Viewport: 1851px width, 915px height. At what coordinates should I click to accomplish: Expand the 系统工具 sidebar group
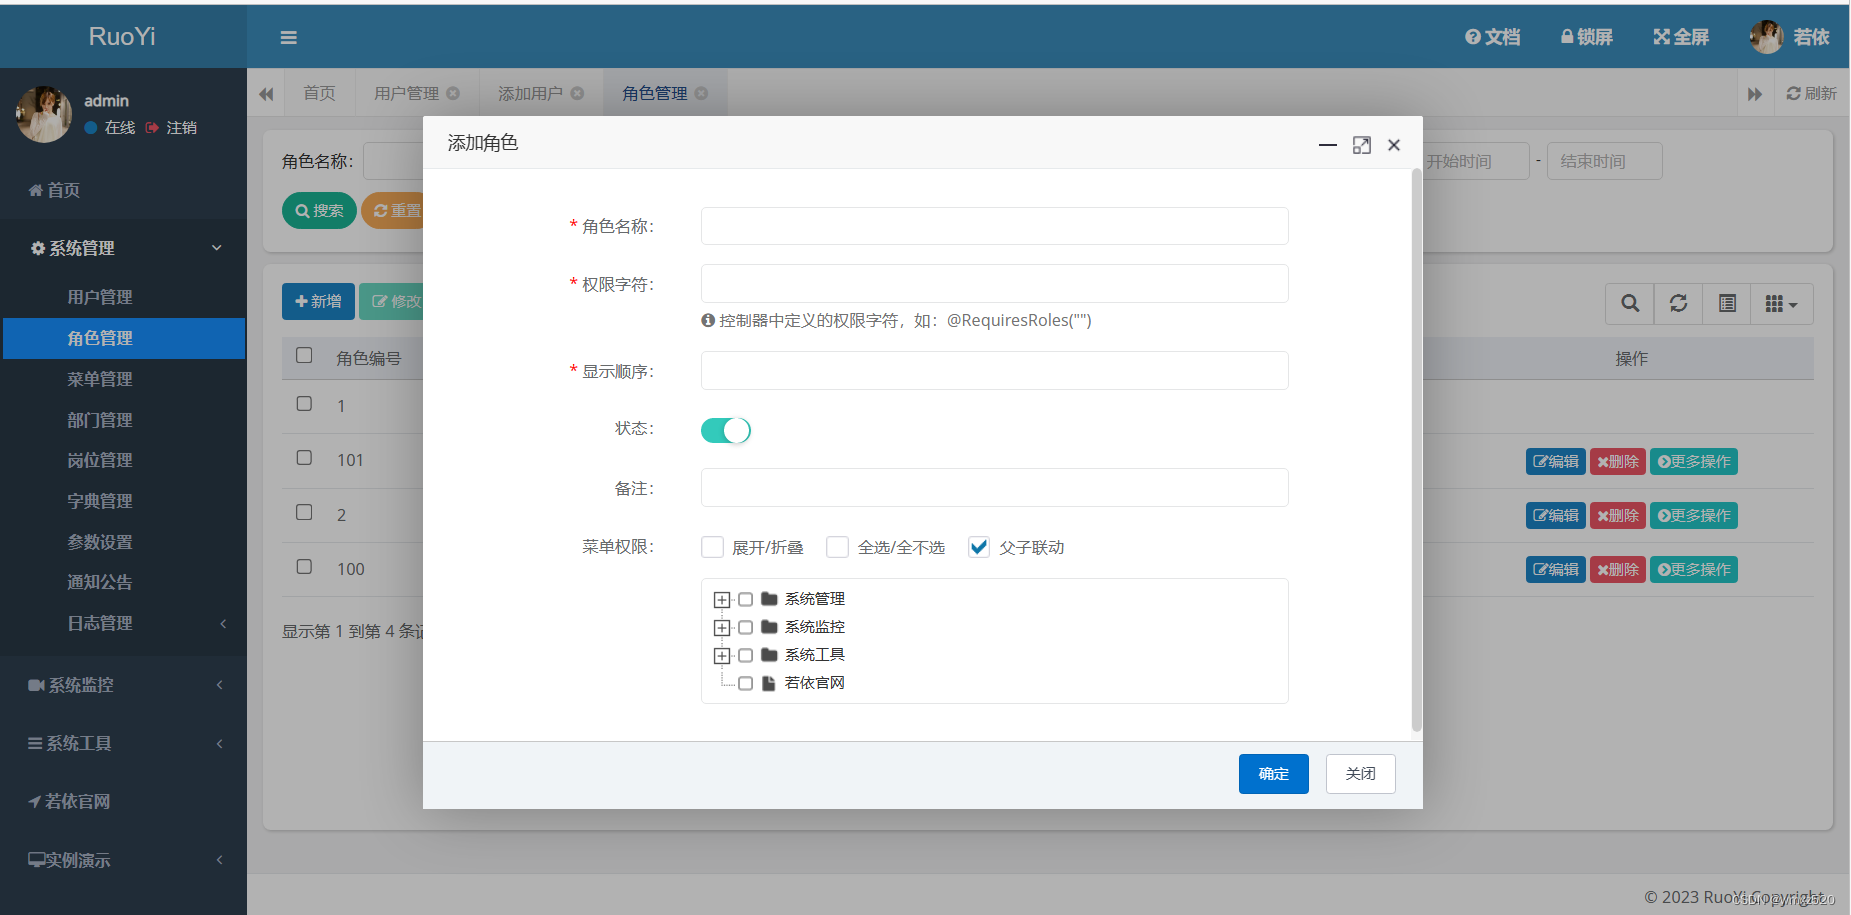(x=123, y=743)
